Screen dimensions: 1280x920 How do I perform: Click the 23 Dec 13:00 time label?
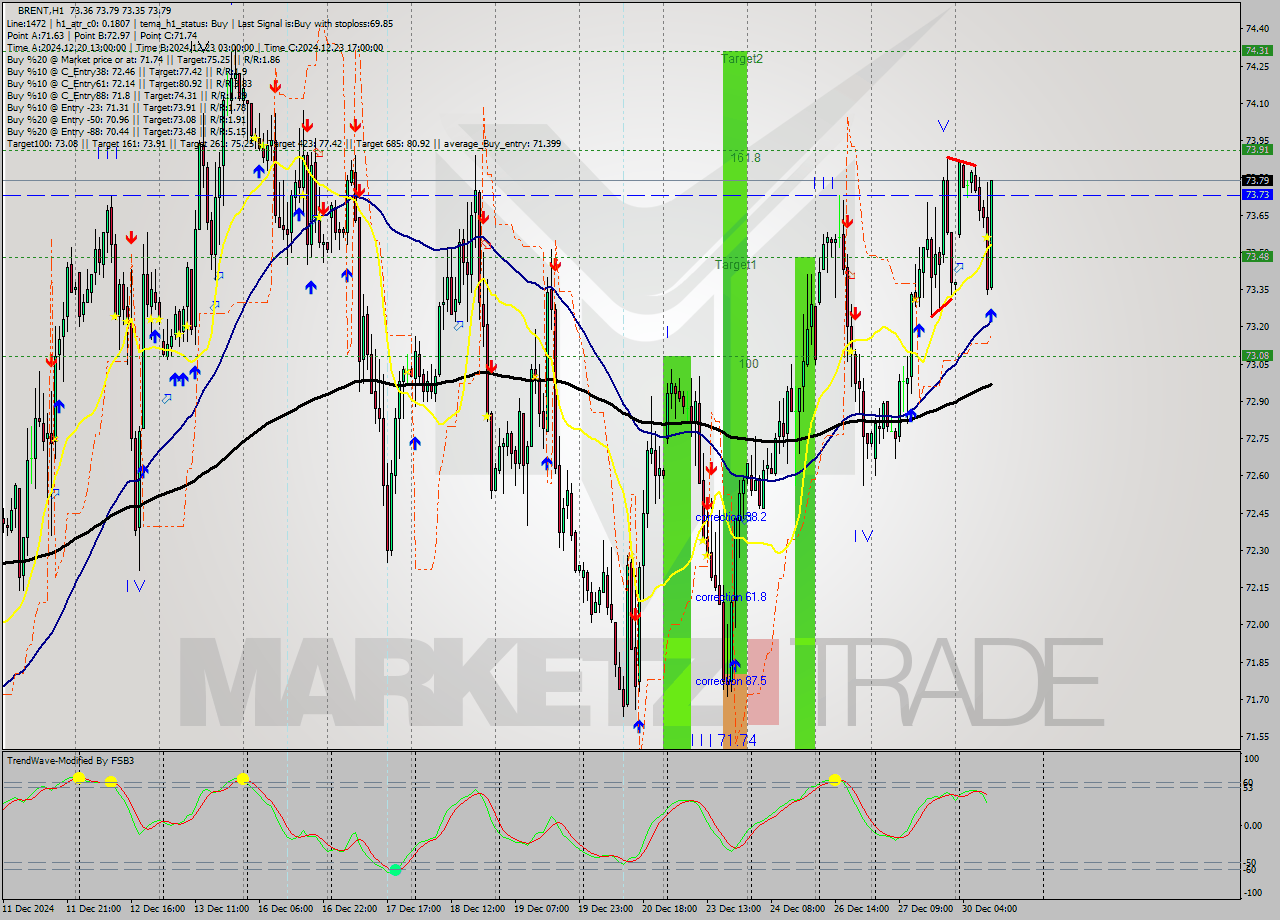coord(733,909)
